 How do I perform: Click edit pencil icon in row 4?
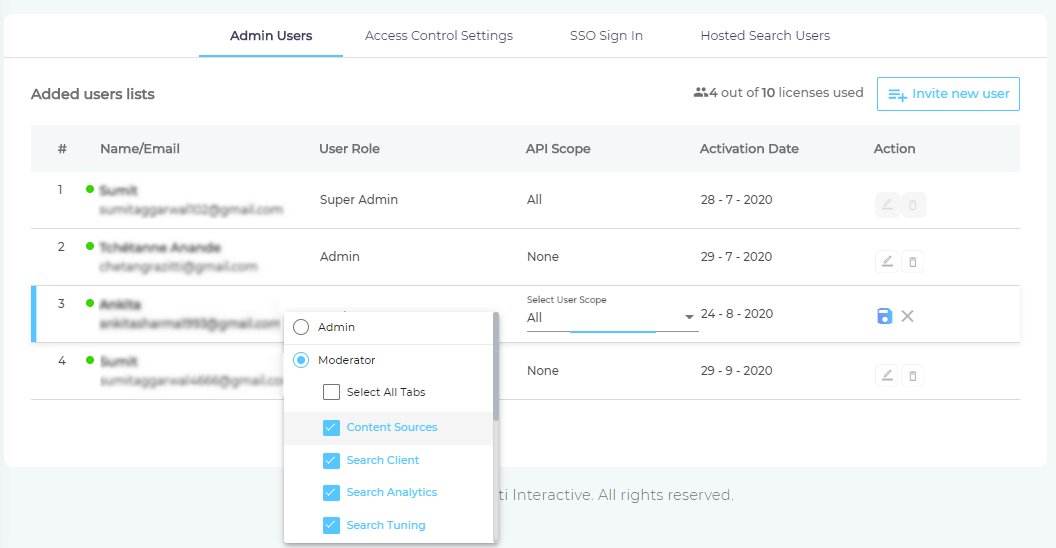tap(886, 376)
